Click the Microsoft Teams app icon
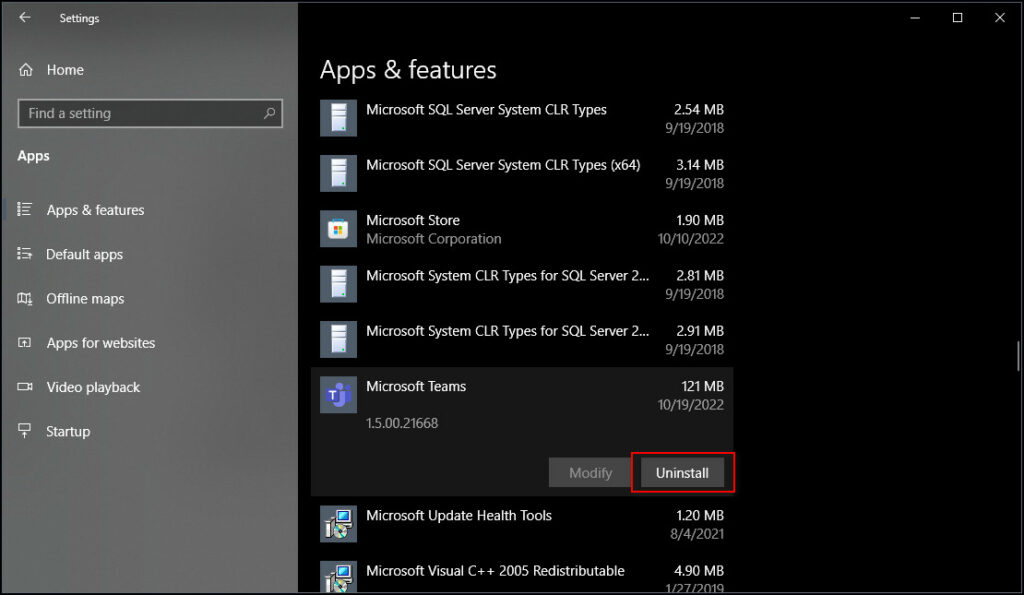 338,394
